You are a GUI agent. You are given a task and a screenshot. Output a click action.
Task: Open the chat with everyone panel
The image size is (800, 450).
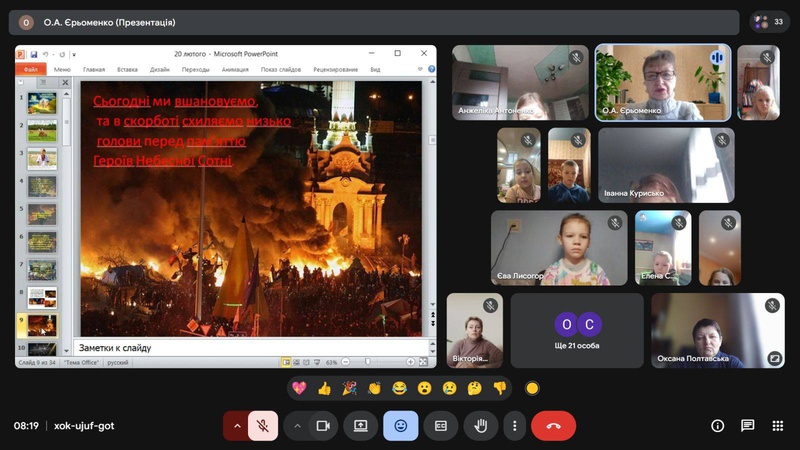[x=747, y=426]
